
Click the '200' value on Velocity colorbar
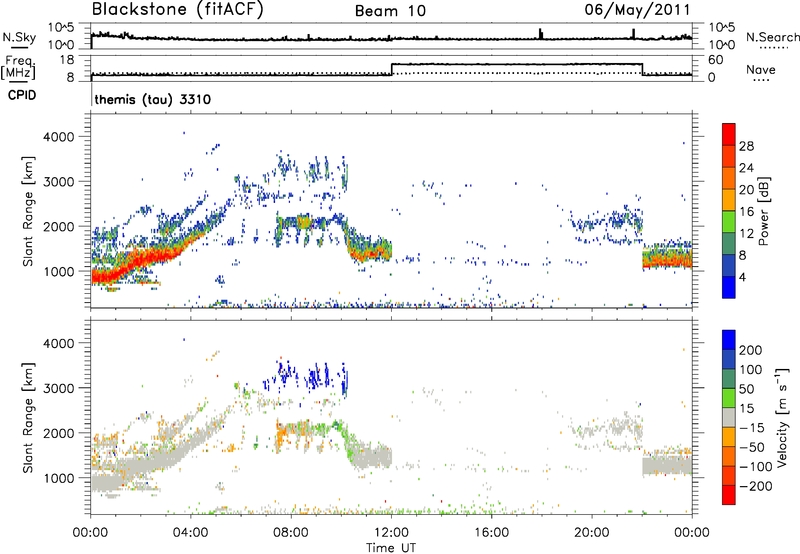[751, 350]
